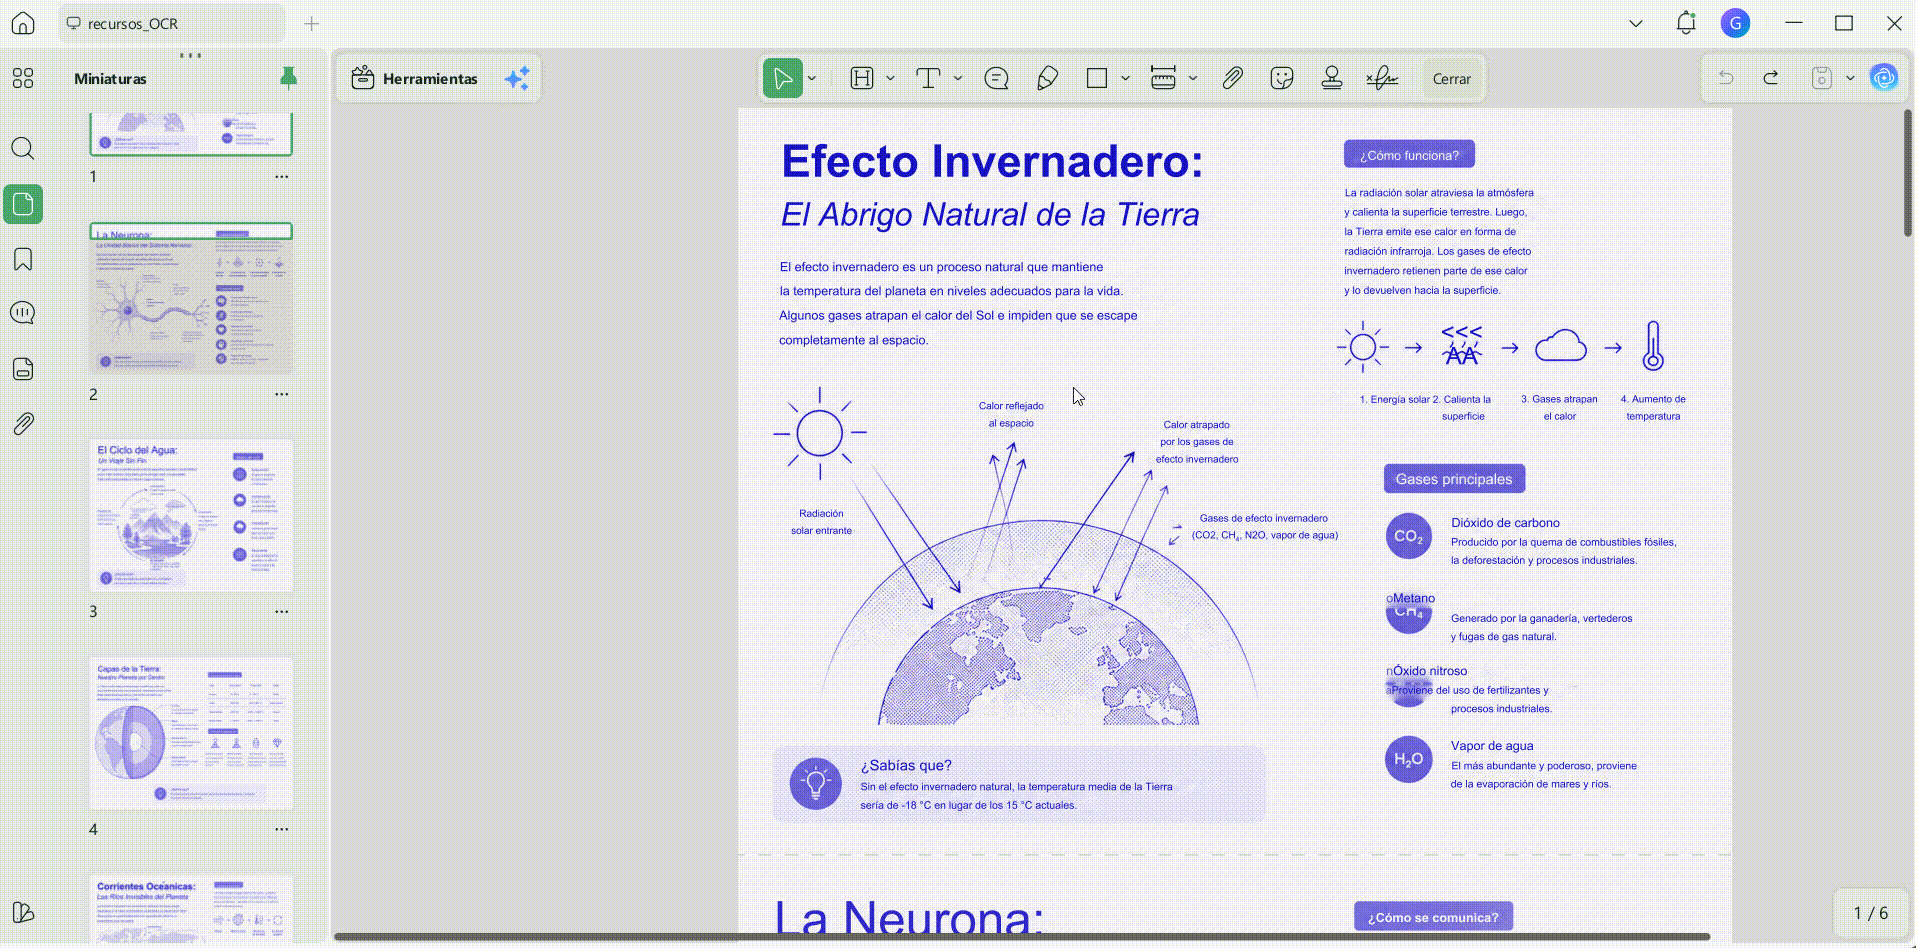Choose the stamp tool
Screen dimensions: 1916x948
(1332, 79)
